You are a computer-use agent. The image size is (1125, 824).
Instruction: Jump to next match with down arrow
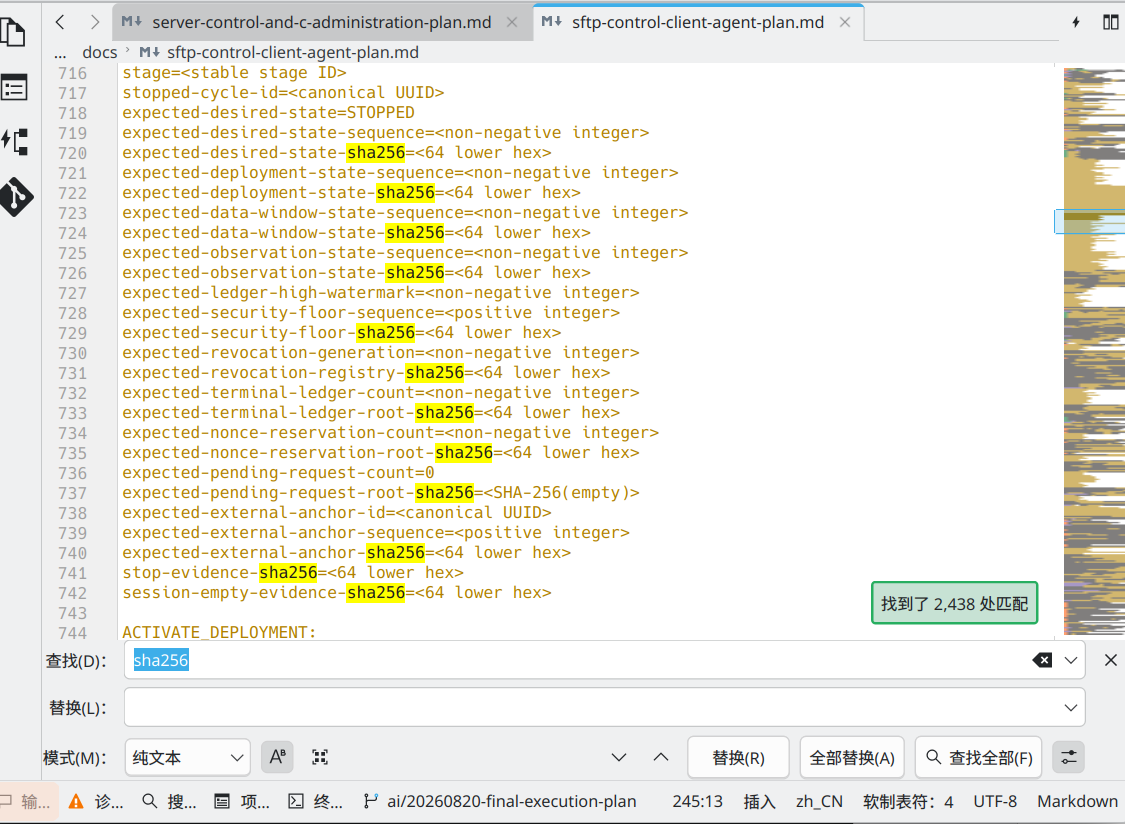point(618,757)
